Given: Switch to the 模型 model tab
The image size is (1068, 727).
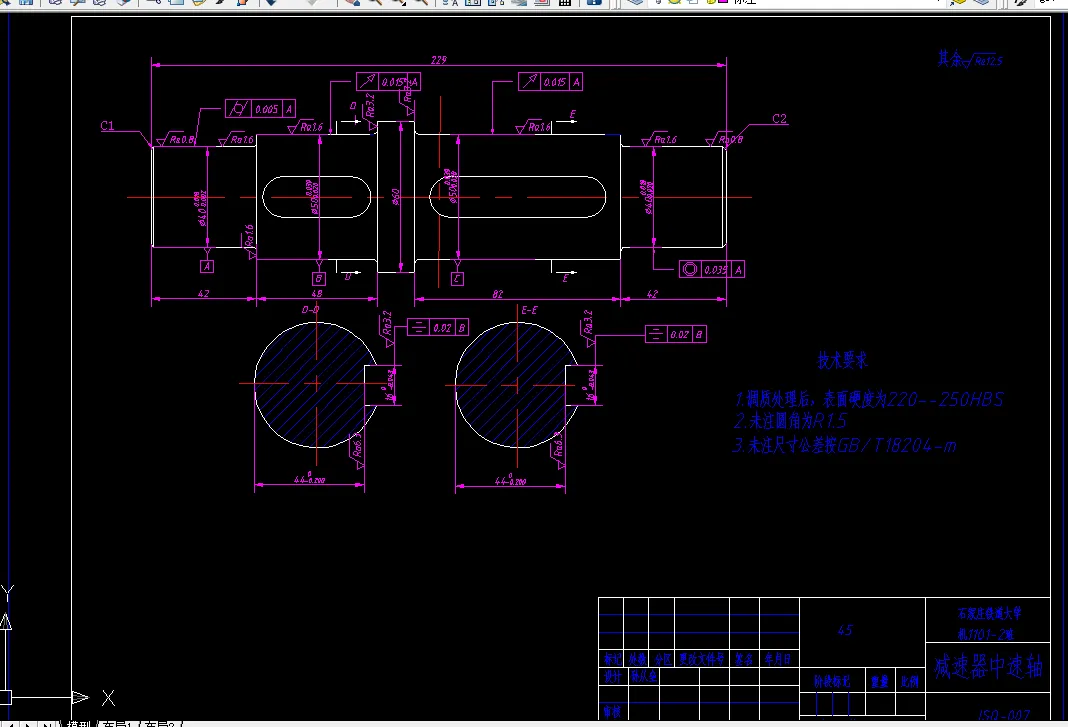Looking at the screenshot, I should [78, 724].
